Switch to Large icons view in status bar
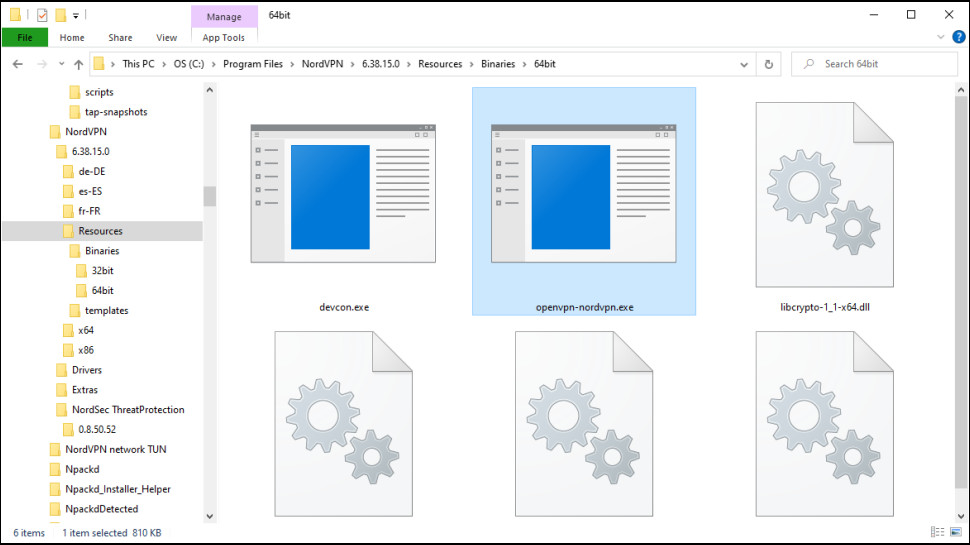 point(956,532)
